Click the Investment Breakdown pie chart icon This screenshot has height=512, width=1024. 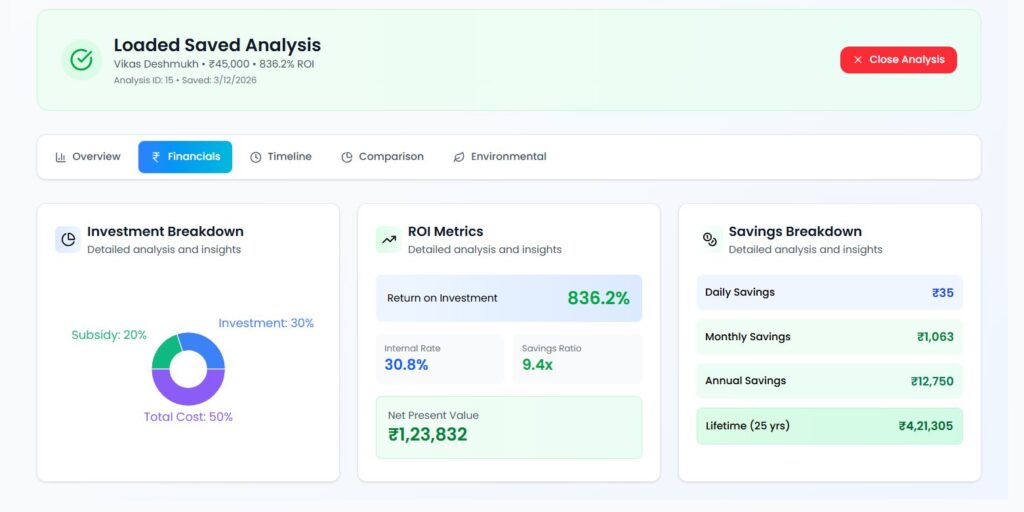68,239
